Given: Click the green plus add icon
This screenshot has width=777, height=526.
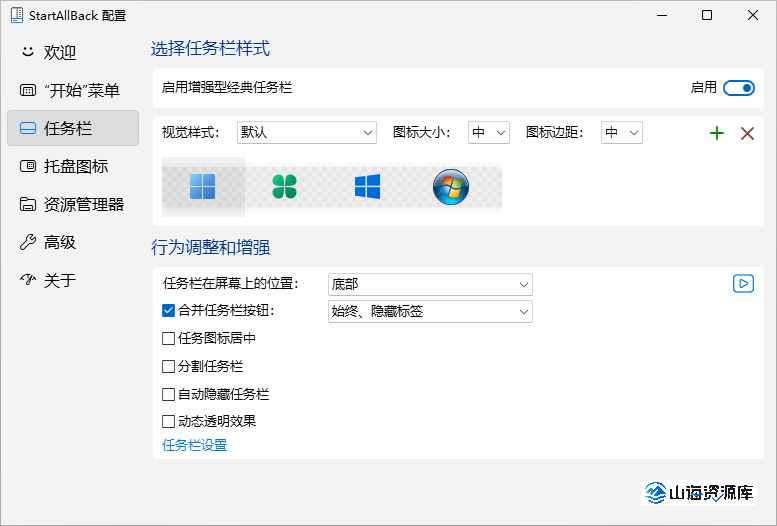Looking at the screenshot, I should (x=716, y=133).
